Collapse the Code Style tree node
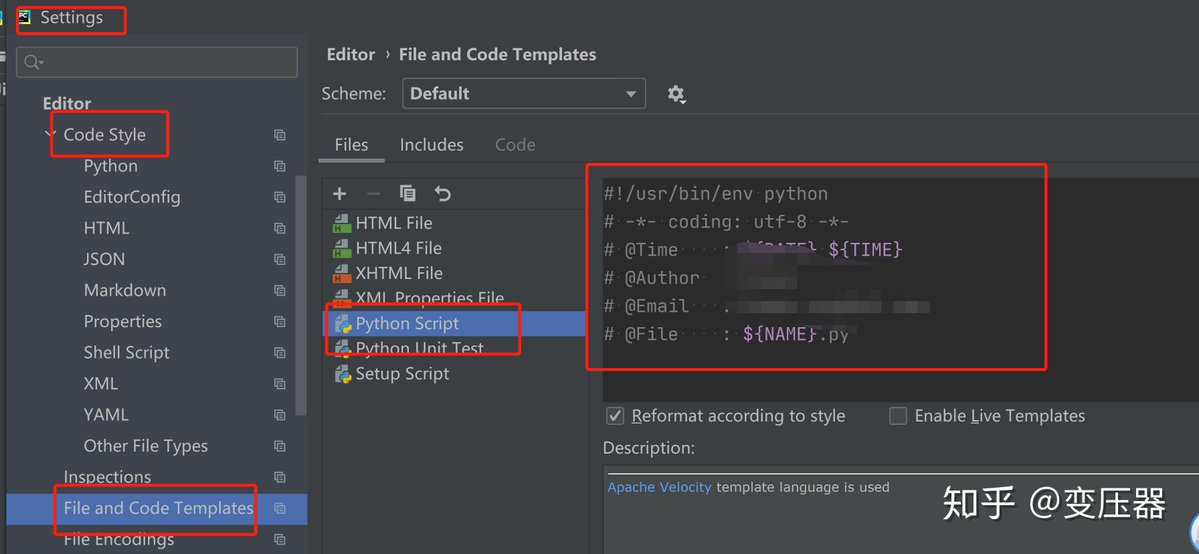 [50, 135]
